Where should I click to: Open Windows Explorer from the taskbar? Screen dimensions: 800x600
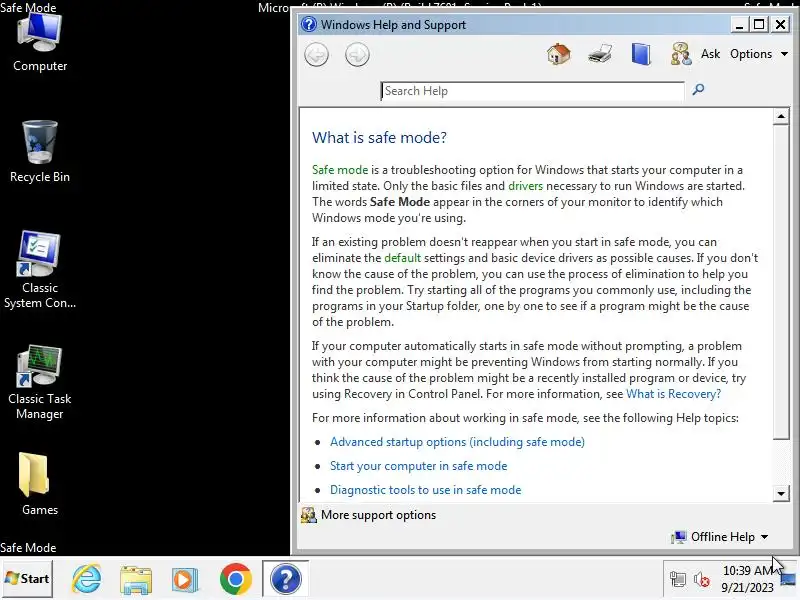pos(136,580)
